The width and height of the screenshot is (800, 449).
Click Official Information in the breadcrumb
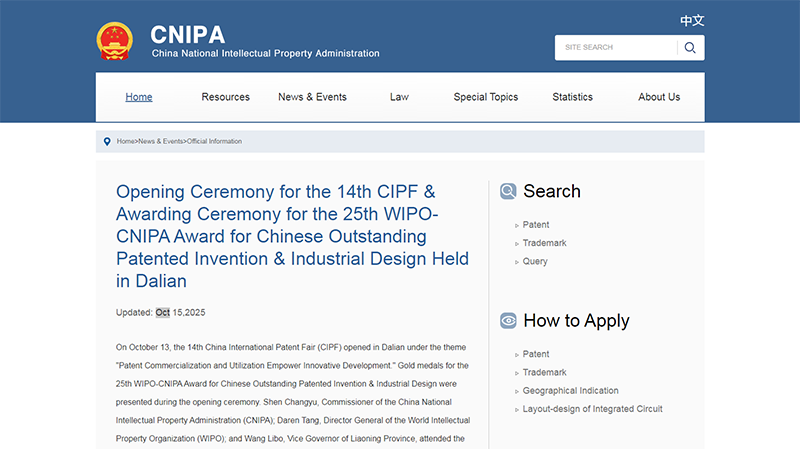(x=214, y=142)
